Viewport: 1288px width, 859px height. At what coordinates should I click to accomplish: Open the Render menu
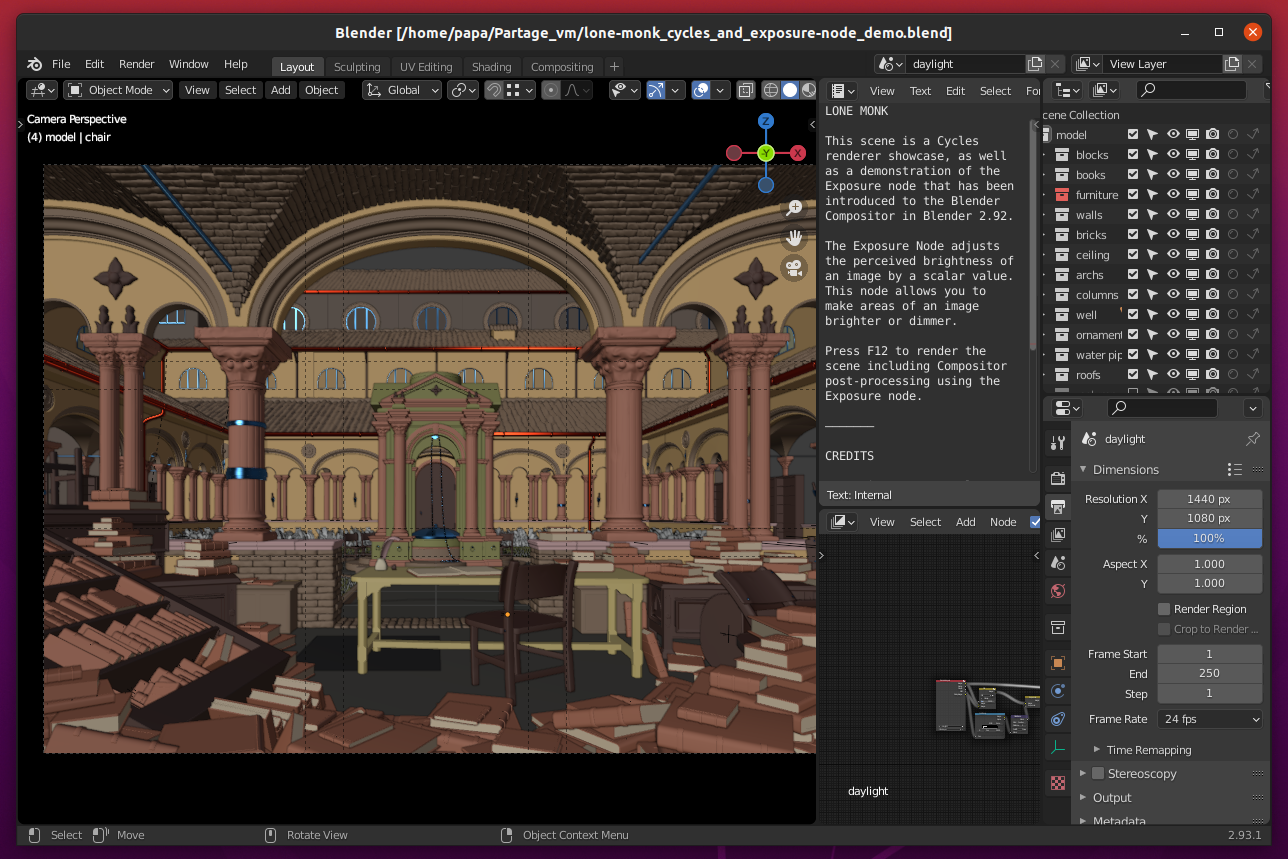pyautogui.click(x=137, y=64)
